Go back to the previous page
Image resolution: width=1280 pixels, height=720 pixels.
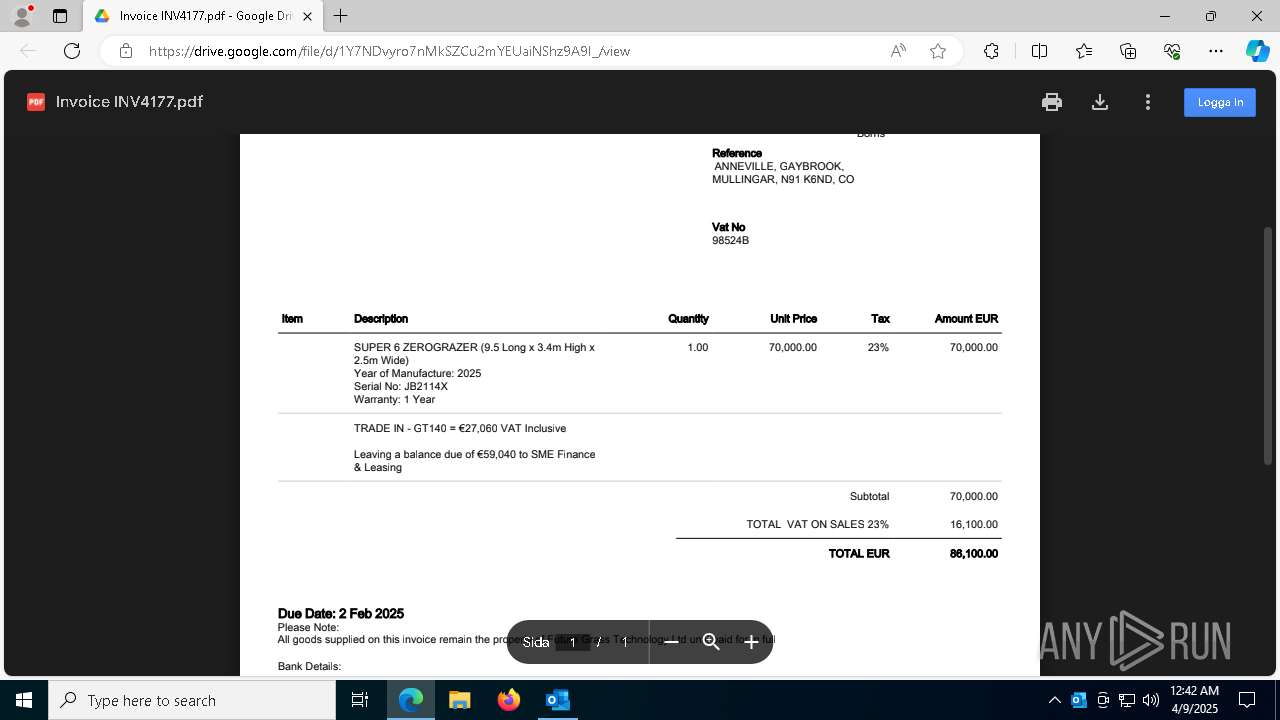[x=28, y=51]
